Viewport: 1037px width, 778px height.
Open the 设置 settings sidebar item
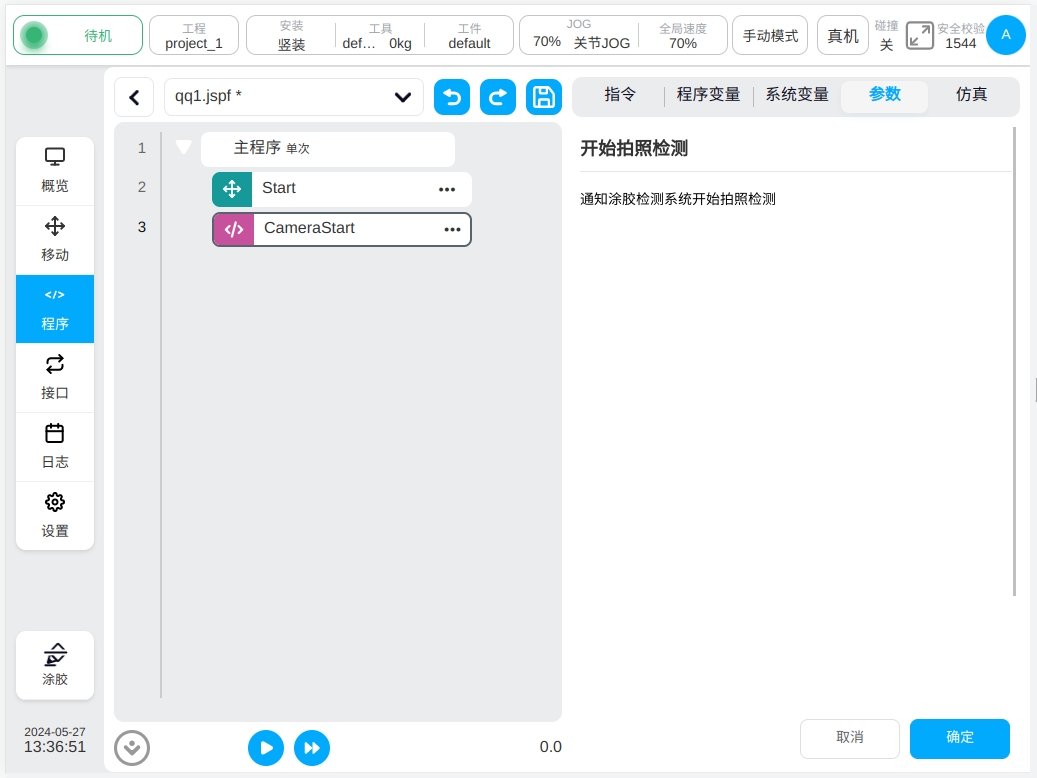55,516
